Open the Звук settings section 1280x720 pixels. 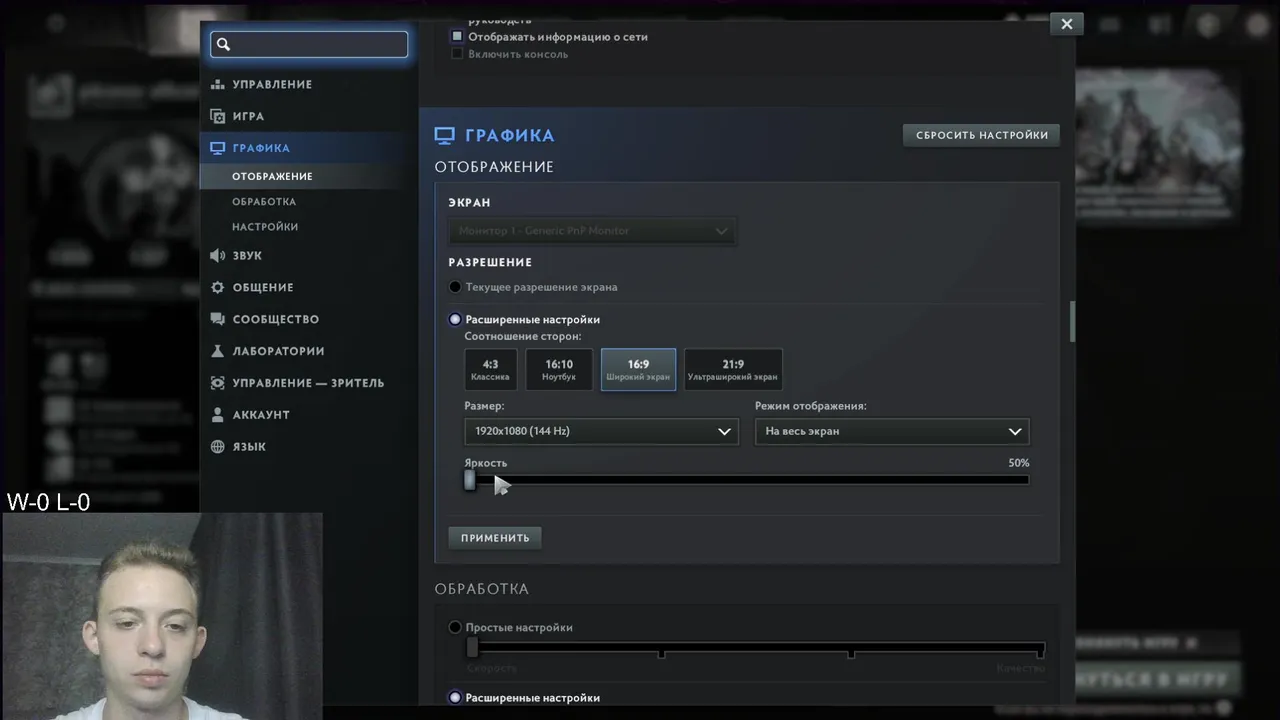pos(247,255)
